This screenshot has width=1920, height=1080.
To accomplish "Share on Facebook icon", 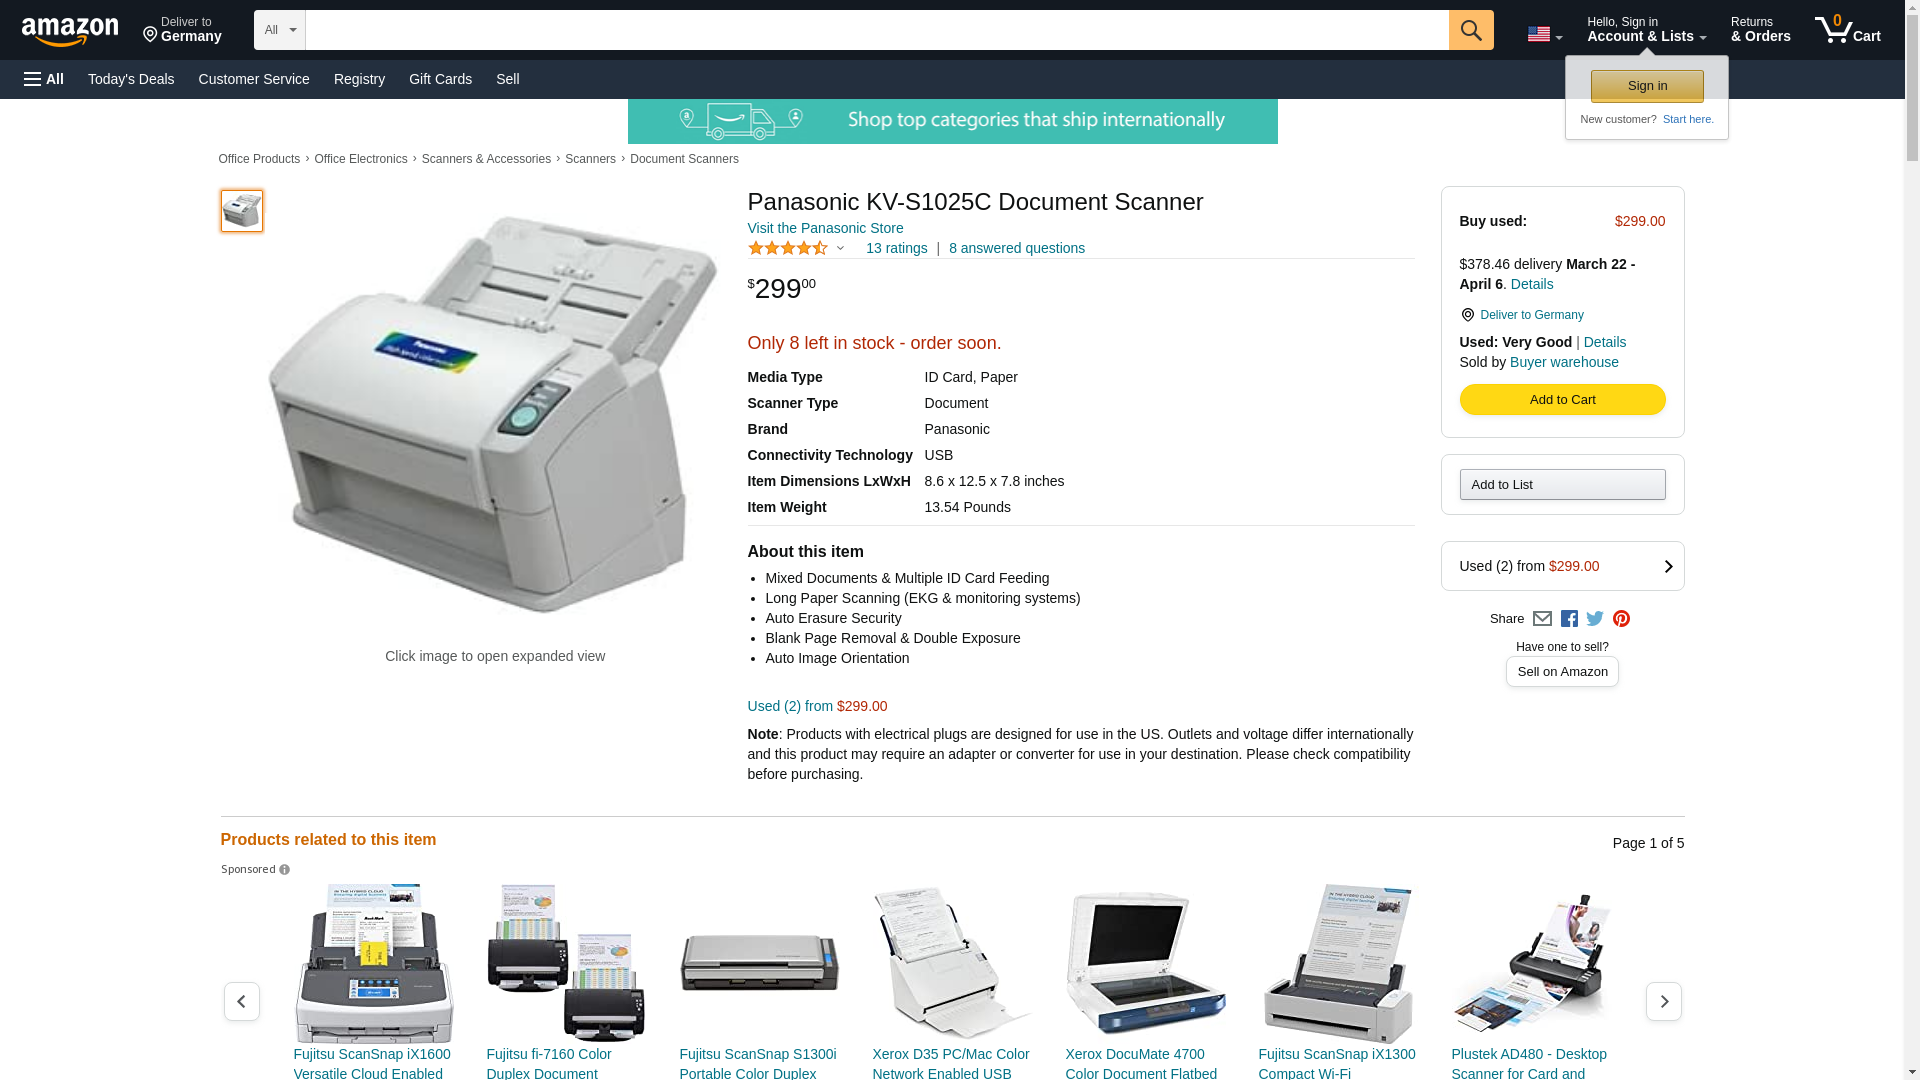I will coord(1569,619).
